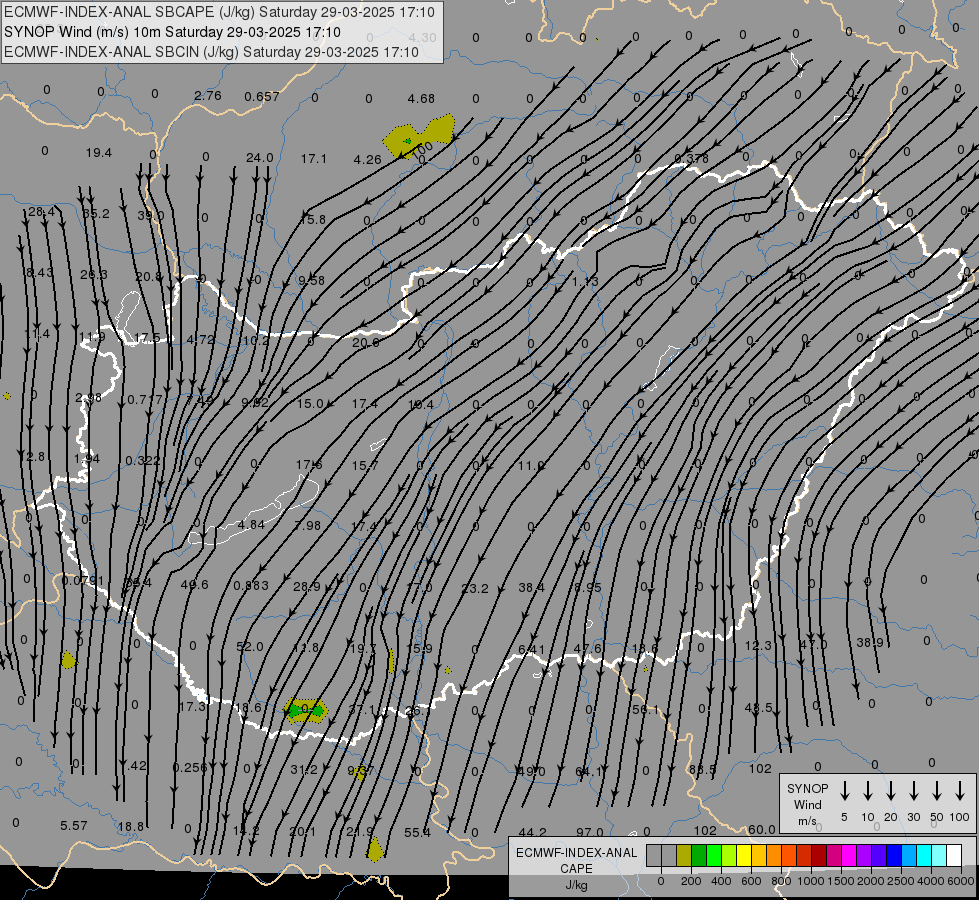
Task: Click the map value 1.13
Action: 585,281
